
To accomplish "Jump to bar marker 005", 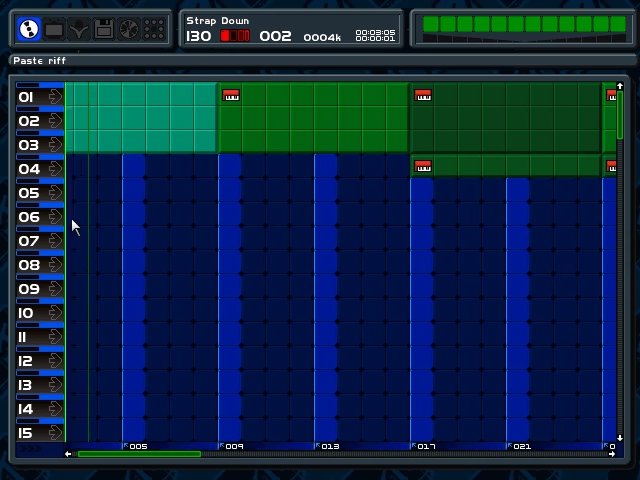I will click(x=136, y=446).
